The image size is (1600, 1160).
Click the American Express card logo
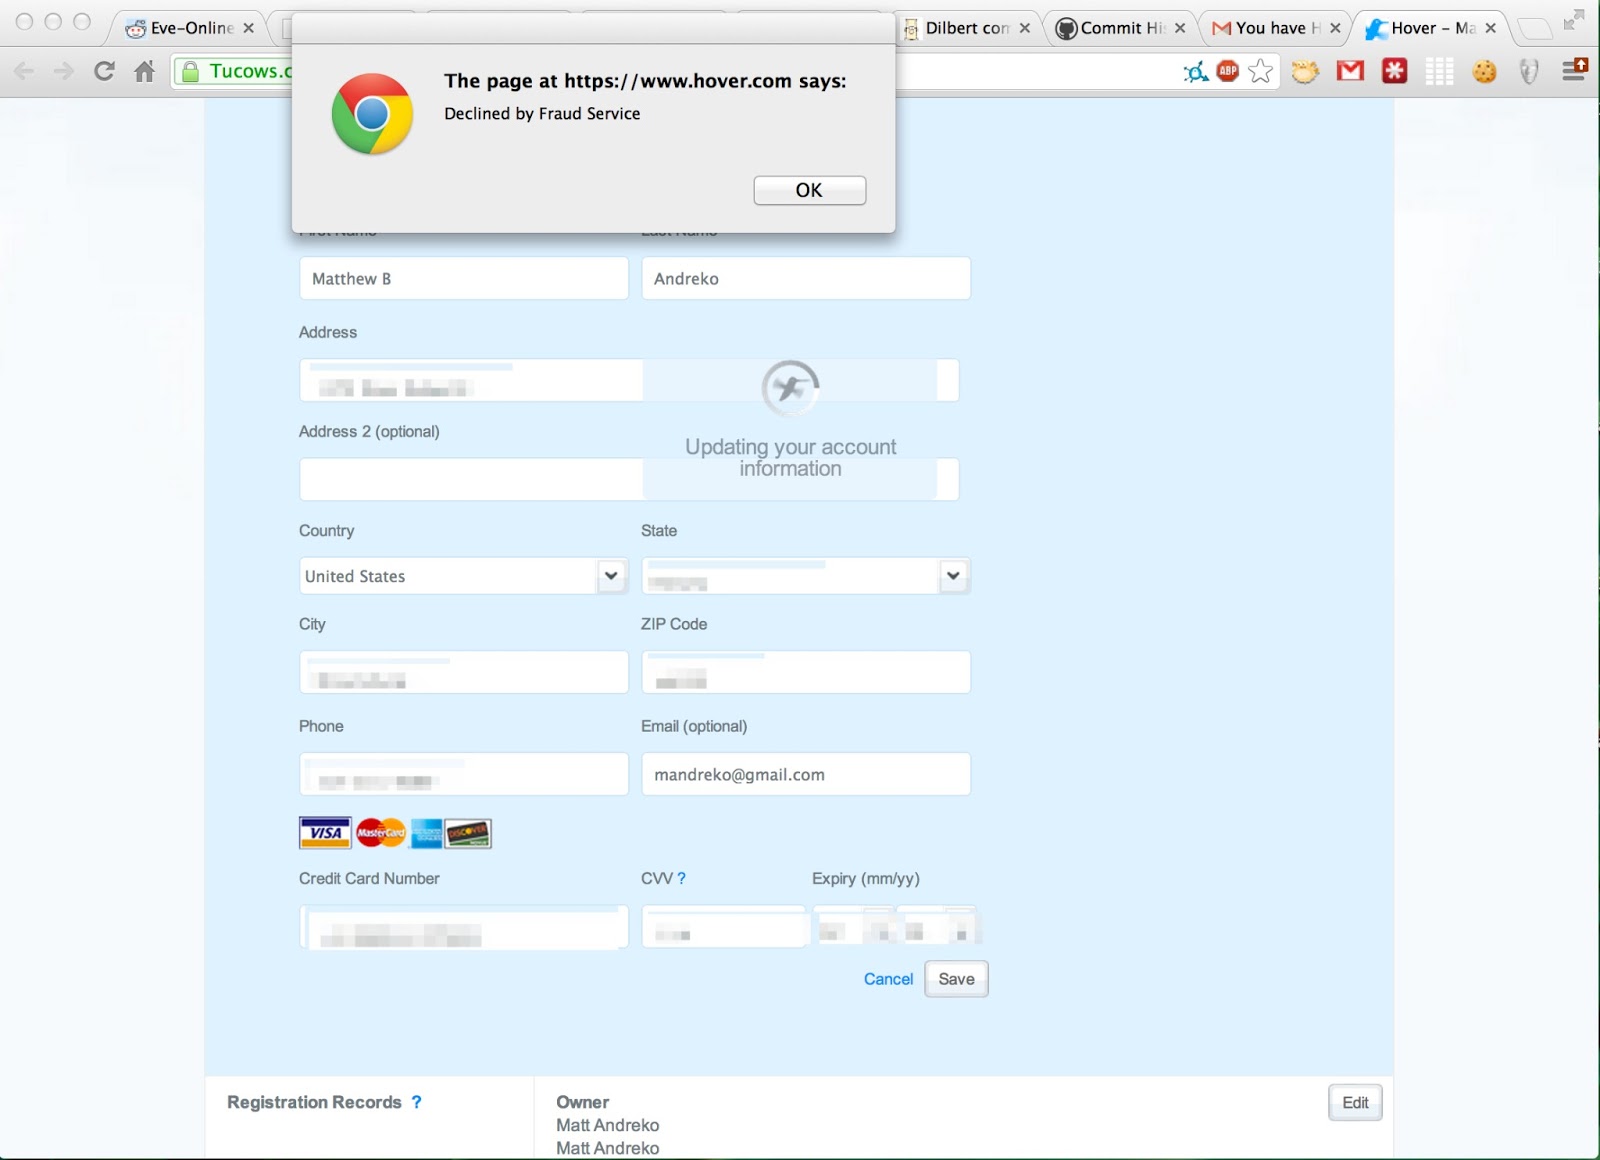point(427,833)
